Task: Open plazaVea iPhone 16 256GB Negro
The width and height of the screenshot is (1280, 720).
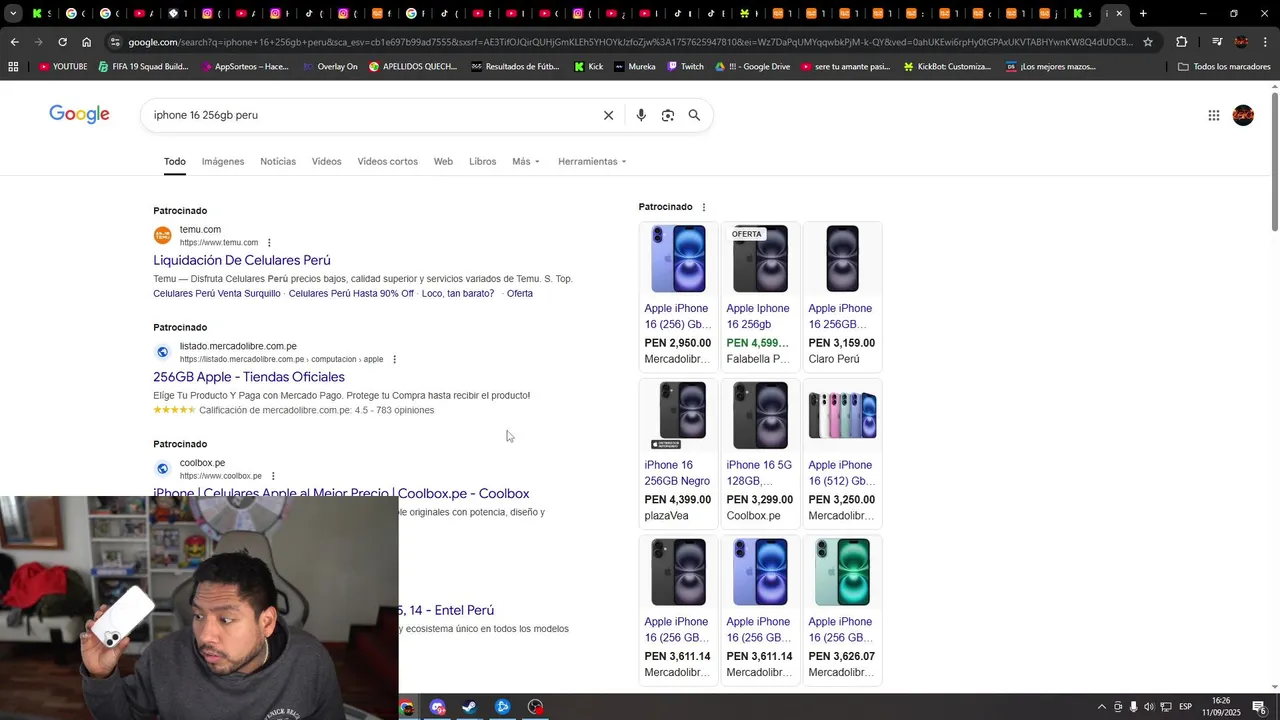Action: click(678, 452)
